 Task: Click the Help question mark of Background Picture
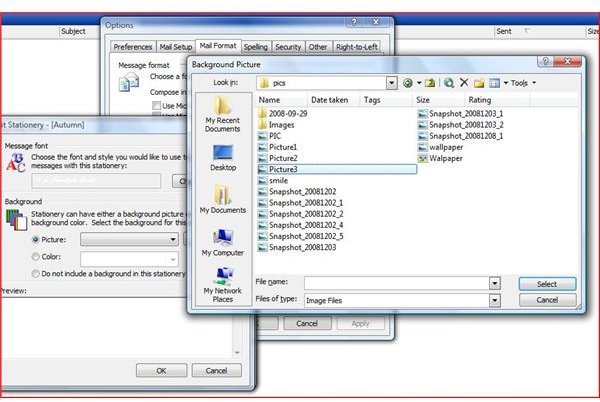click(x=545, y=61)
